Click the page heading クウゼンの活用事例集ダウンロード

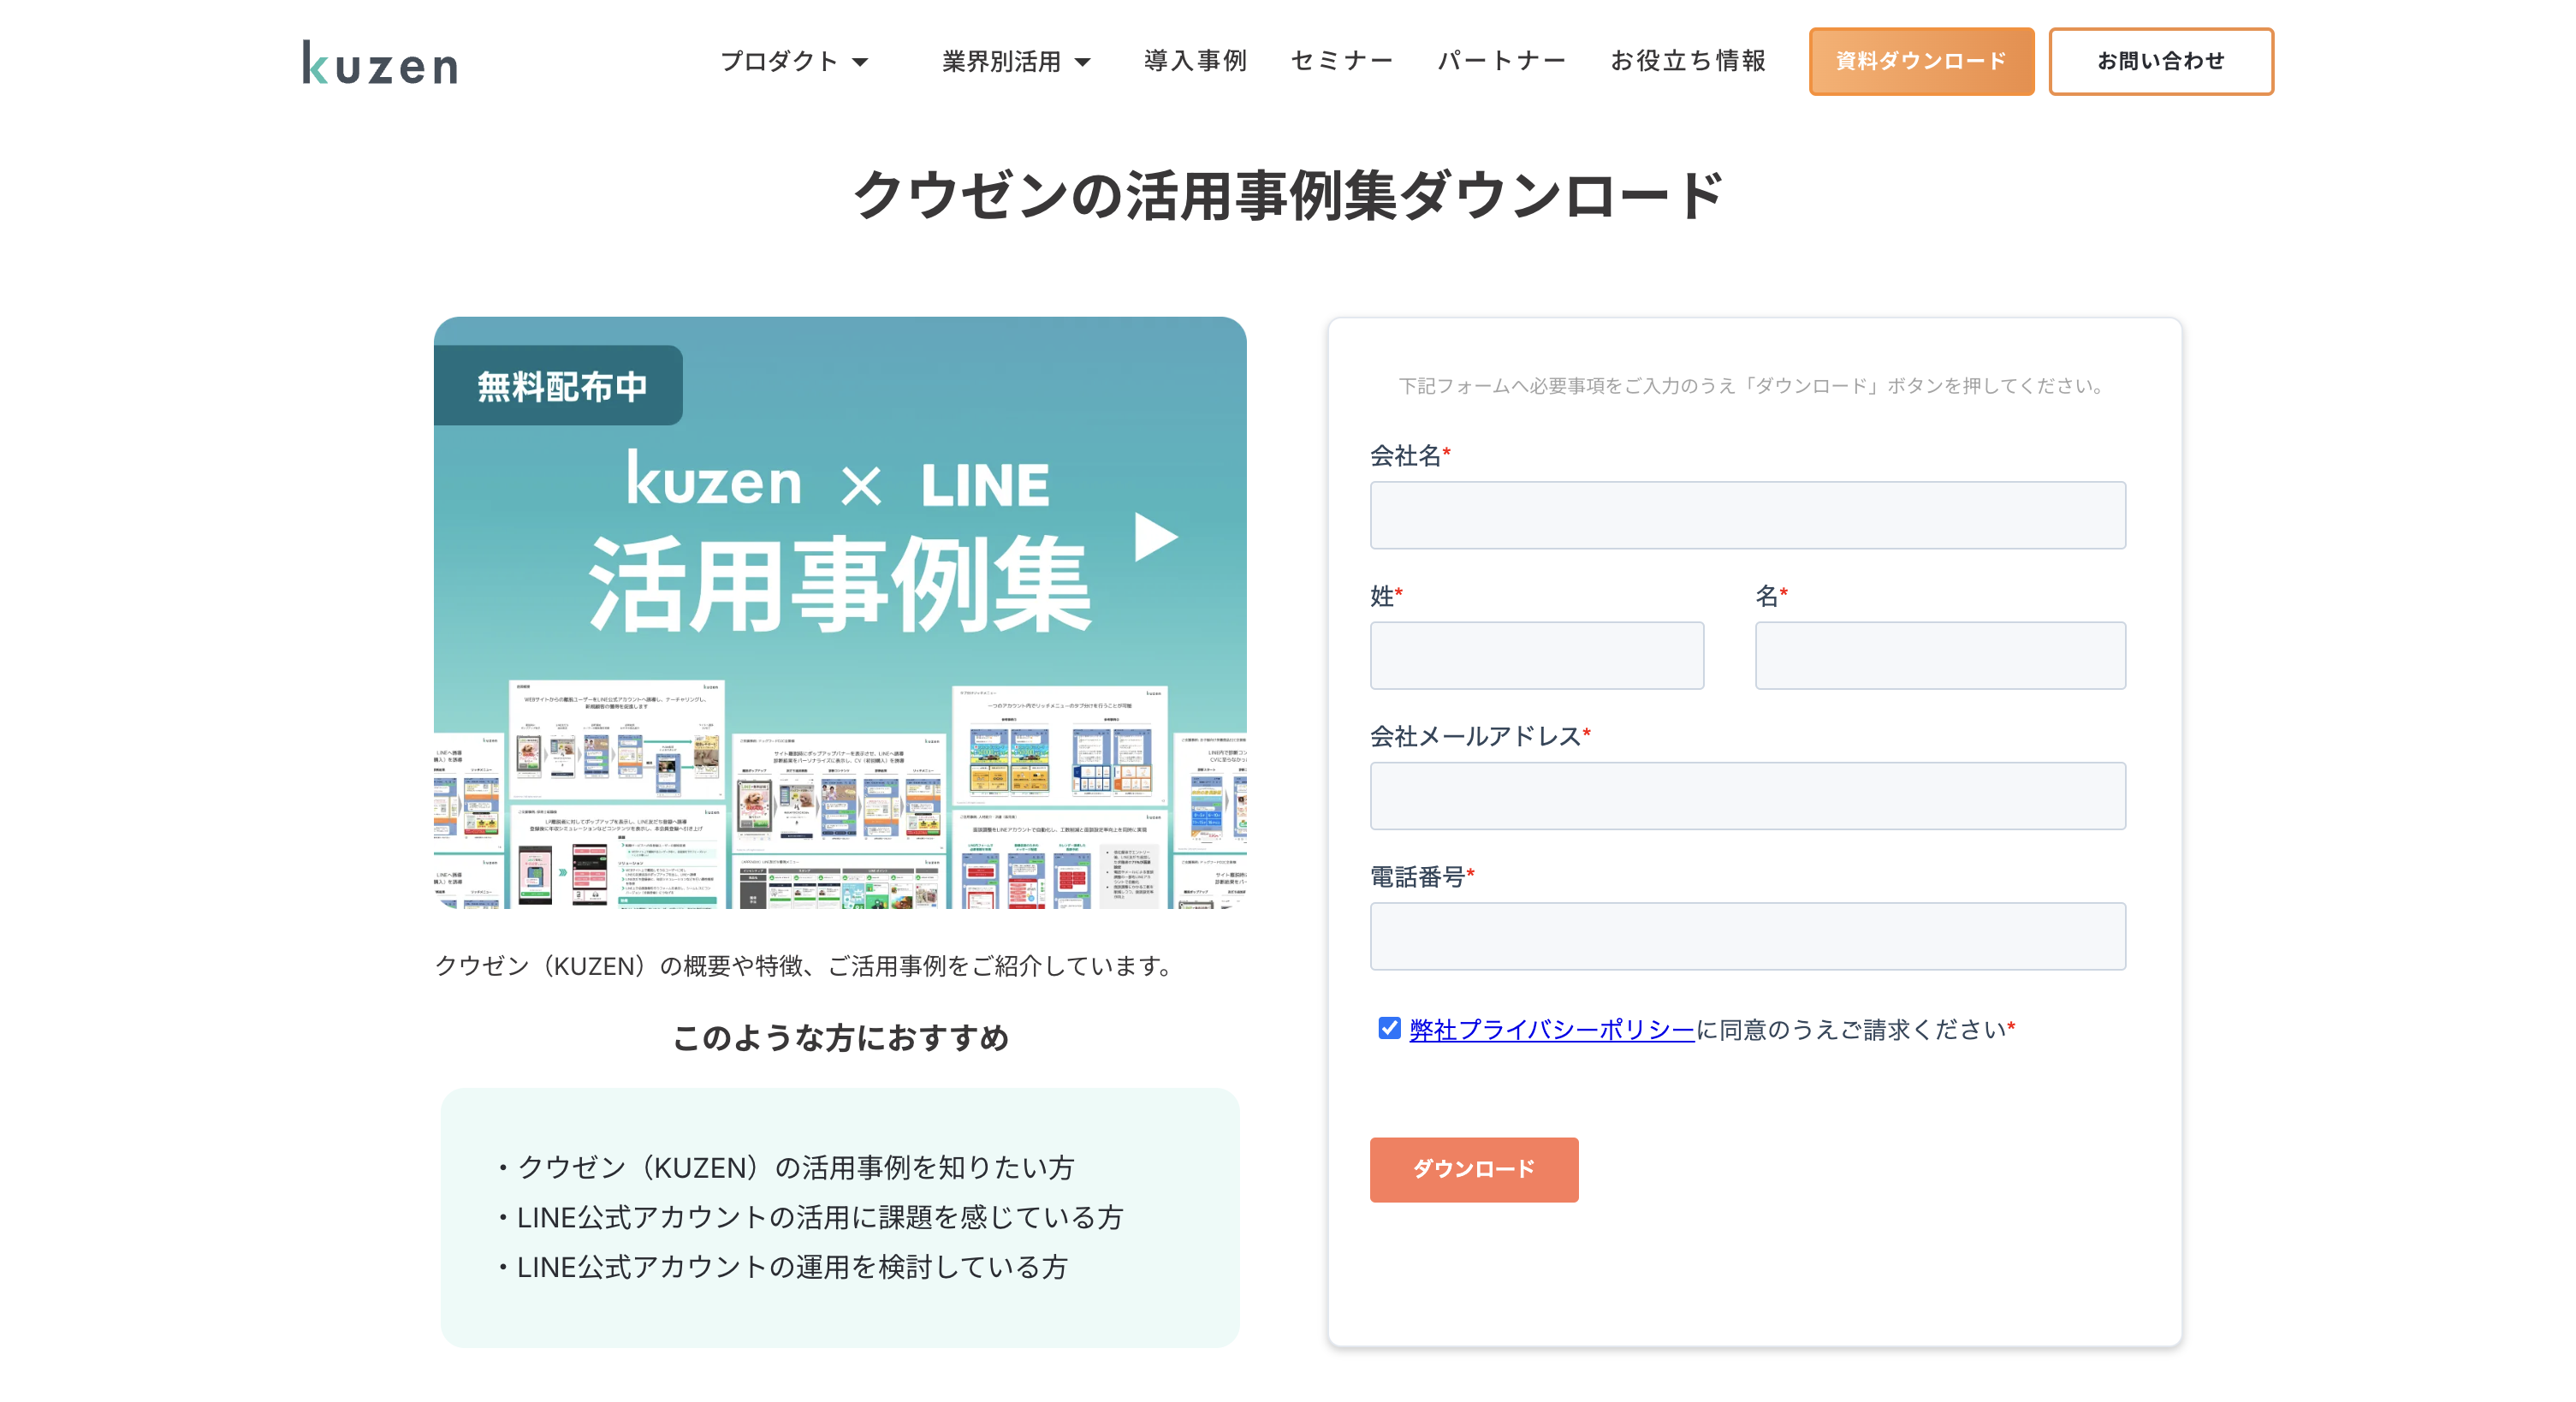click(x=1288, y=194)
